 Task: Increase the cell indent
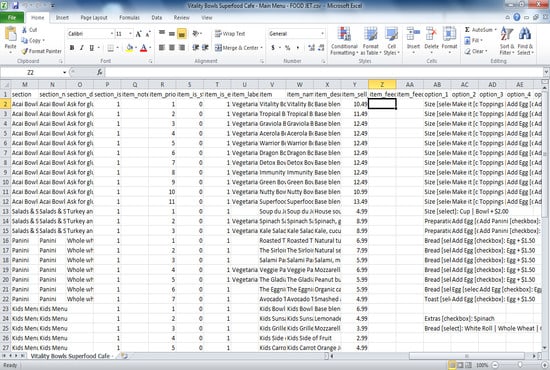click(206, 48)
